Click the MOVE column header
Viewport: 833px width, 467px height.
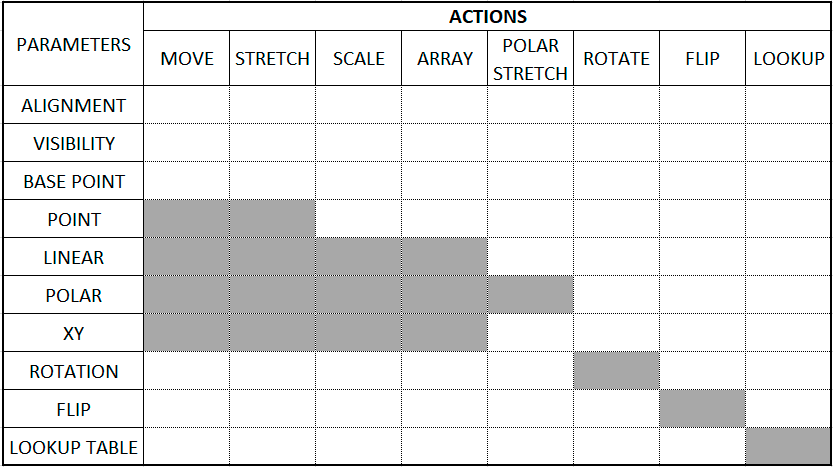[187, 59]
